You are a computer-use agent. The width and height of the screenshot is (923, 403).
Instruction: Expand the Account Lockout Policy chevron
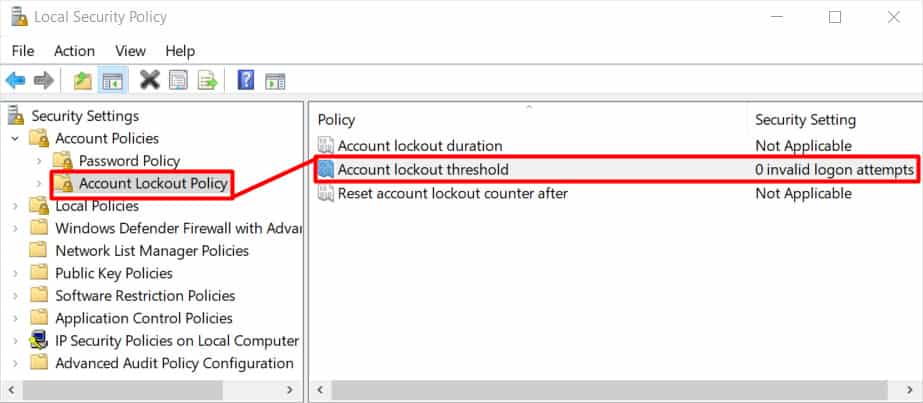[x=39, y=184]
